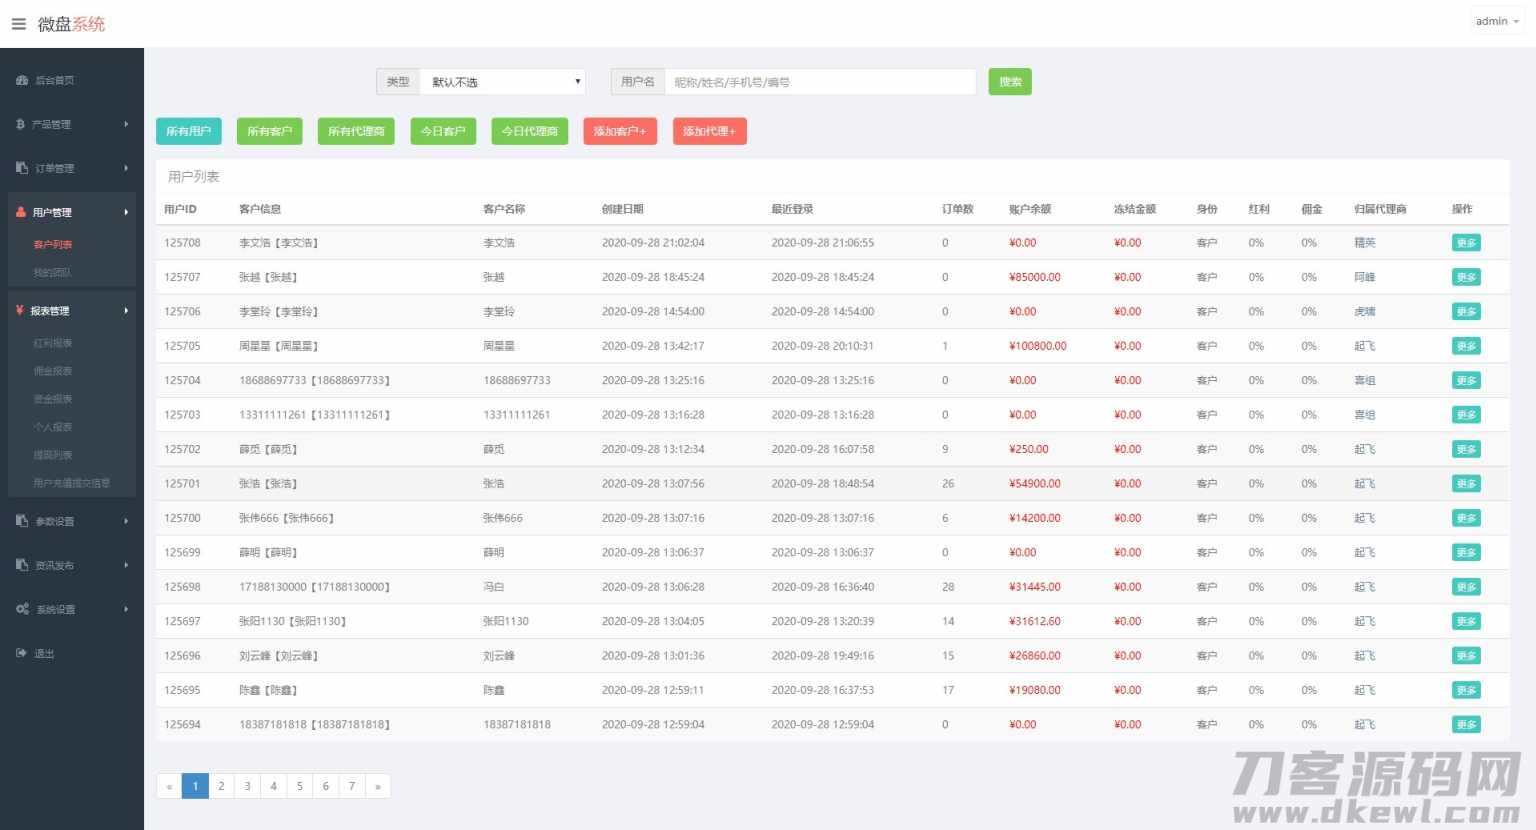Image resolution: width=1536 pixels, height=830 pixels.
Task: Open the admin account dropdown
Action: coord(1496,21)
